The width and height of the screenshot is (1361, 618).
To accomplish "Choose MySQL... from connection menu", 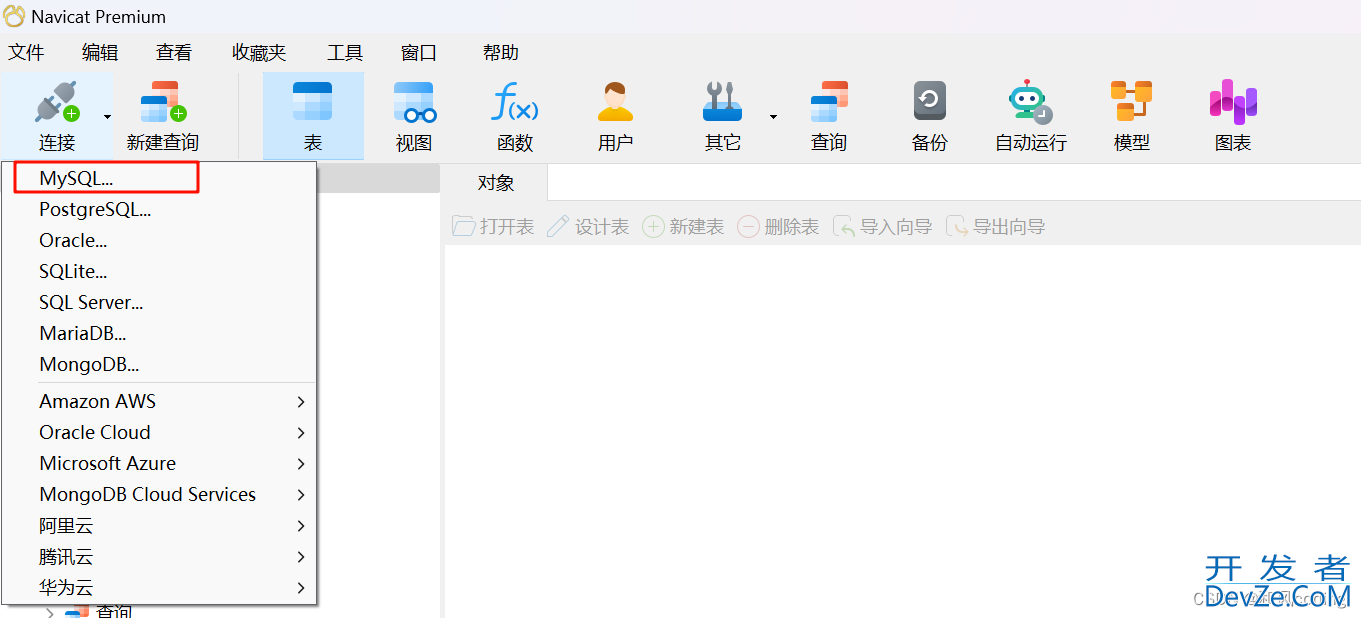I will (159, 178).
